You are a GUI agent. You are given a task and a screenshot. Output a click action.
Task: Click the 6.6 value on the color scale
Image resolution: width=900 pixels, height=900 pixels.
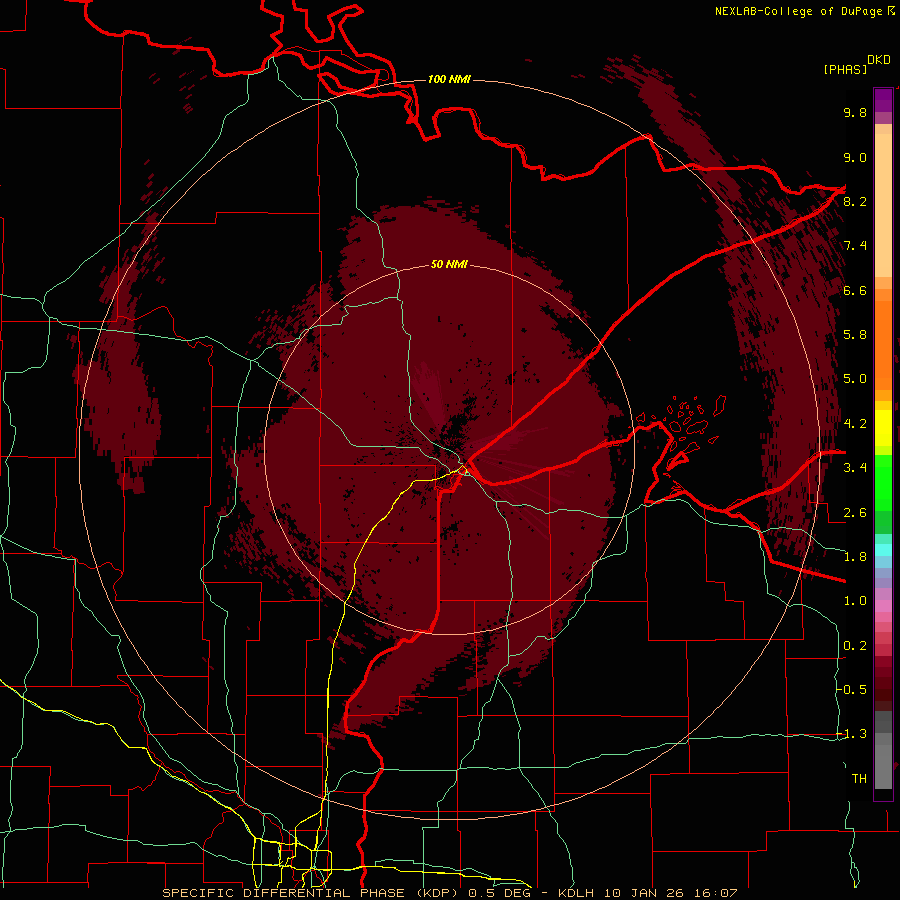pyautogui.click(x=855, y=290)
